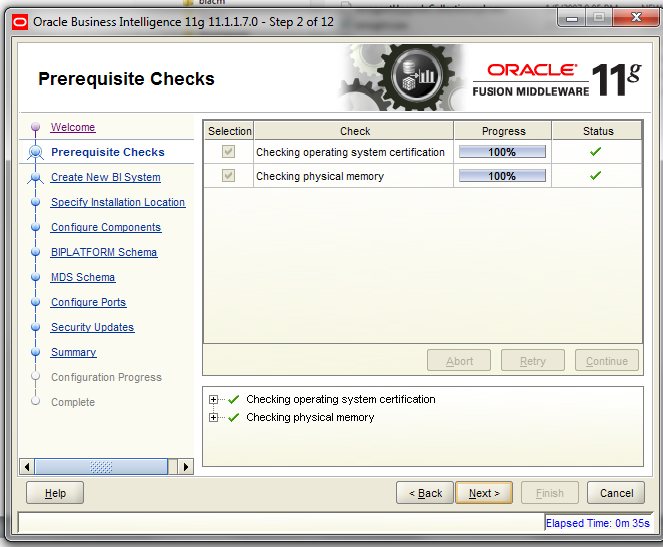The image size is (663, 547).
Task: Click the navigation pane horizontal scrollbar thumb
Action: coord(101,467)
